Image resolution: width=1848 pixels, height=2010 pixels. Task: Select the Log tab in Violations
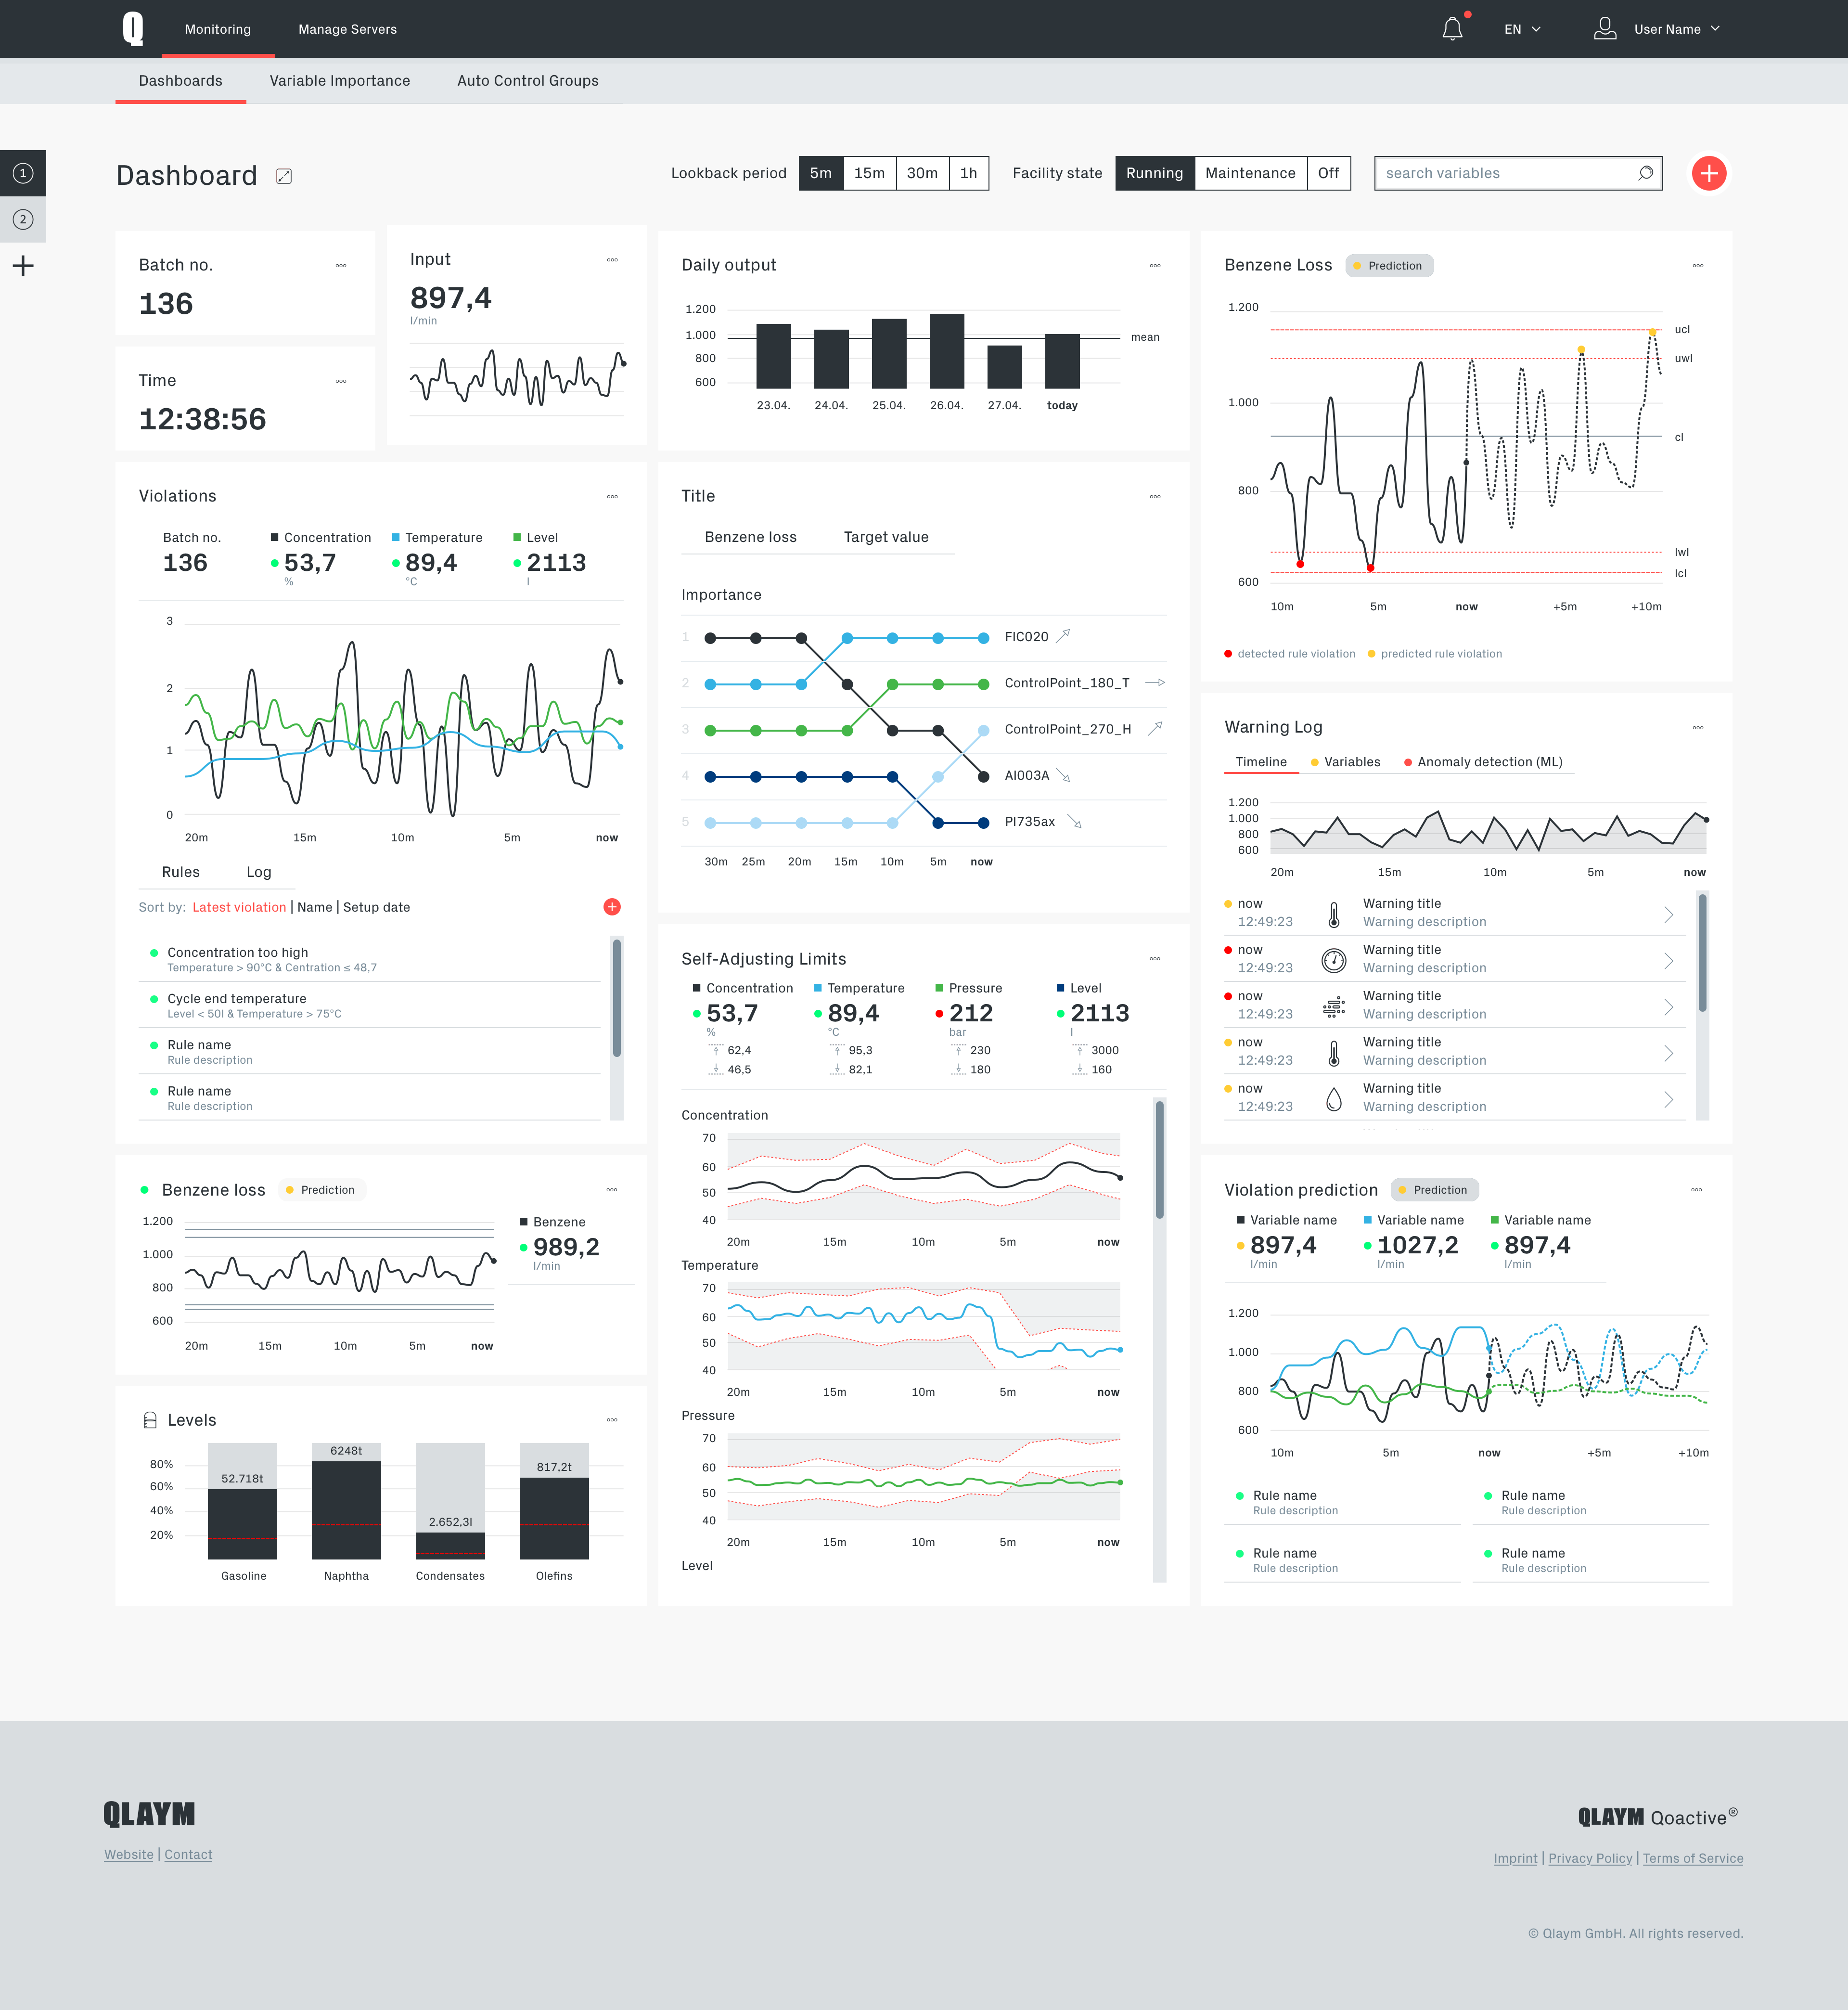point(259,872)
